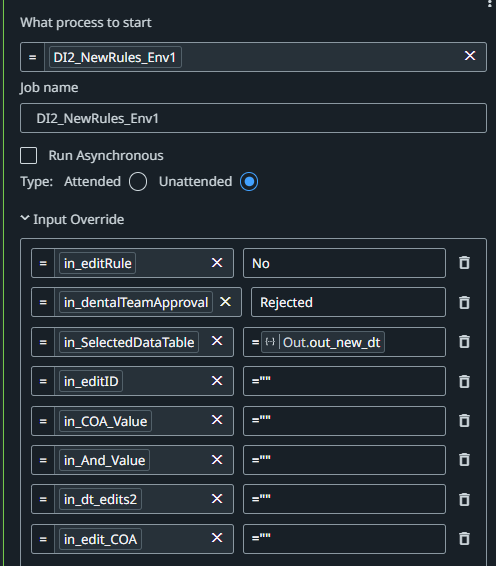This screenshot has height=566, width=496.
Task: Delete the in_dentalTeamApproval override row
Action: pos(464,302)
